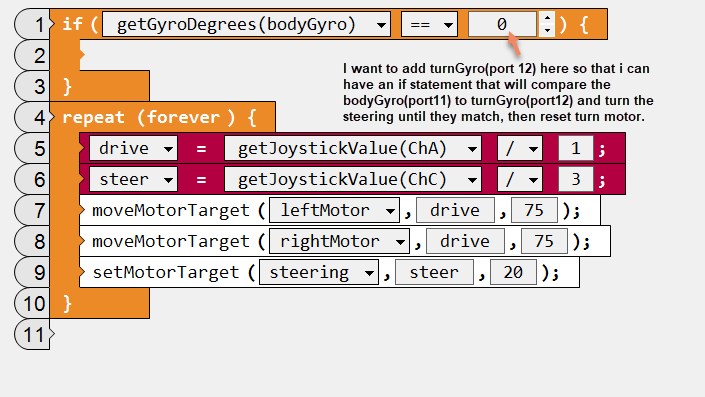Select line number 9
The width and height of the screenshot is (705, 397).
point(32,272)
